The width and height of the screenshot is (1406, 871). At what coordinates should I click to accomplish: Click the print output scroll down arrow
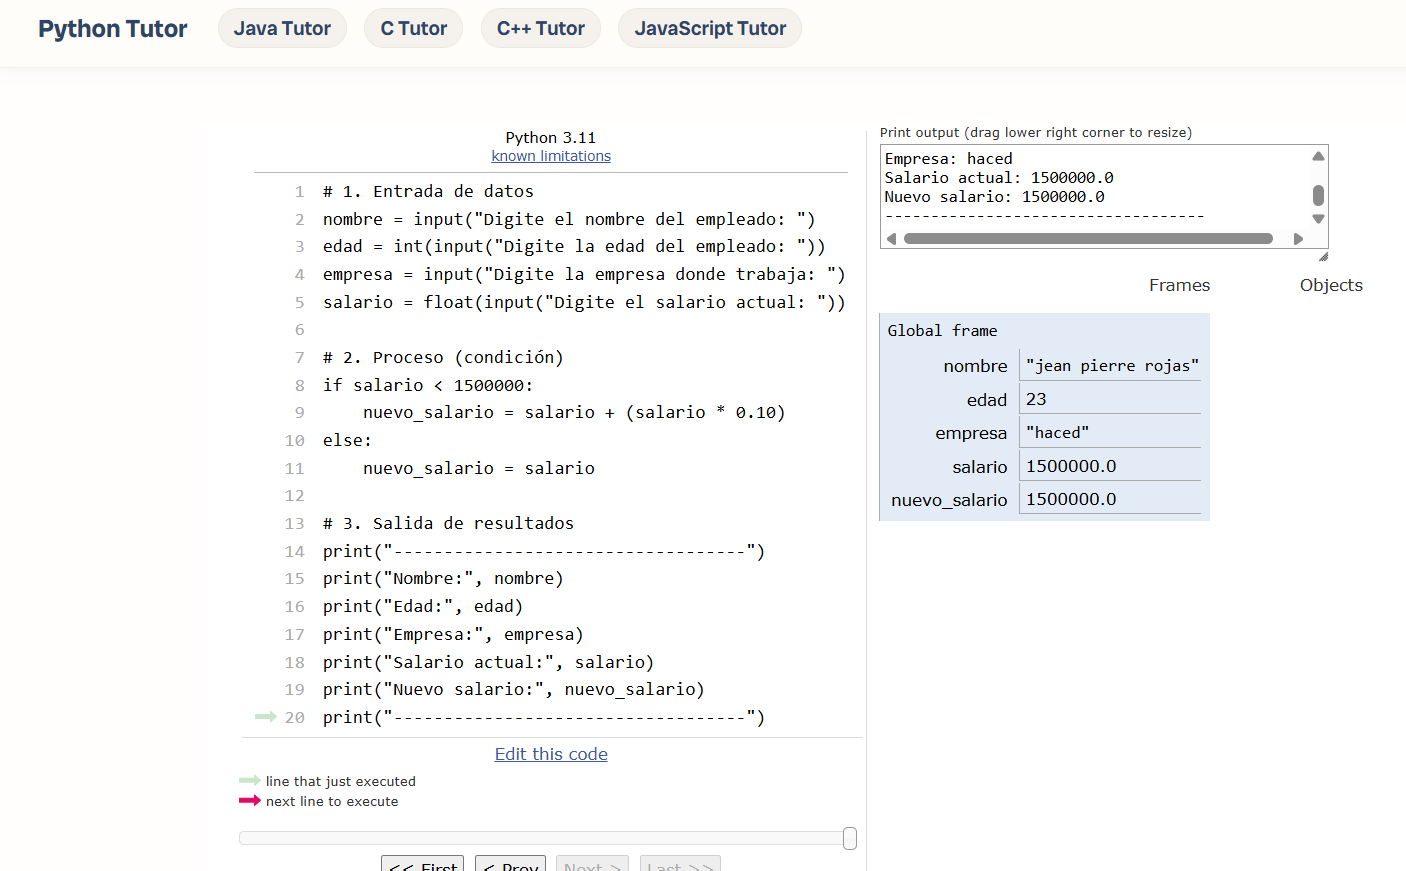(x=1318, y=219)
